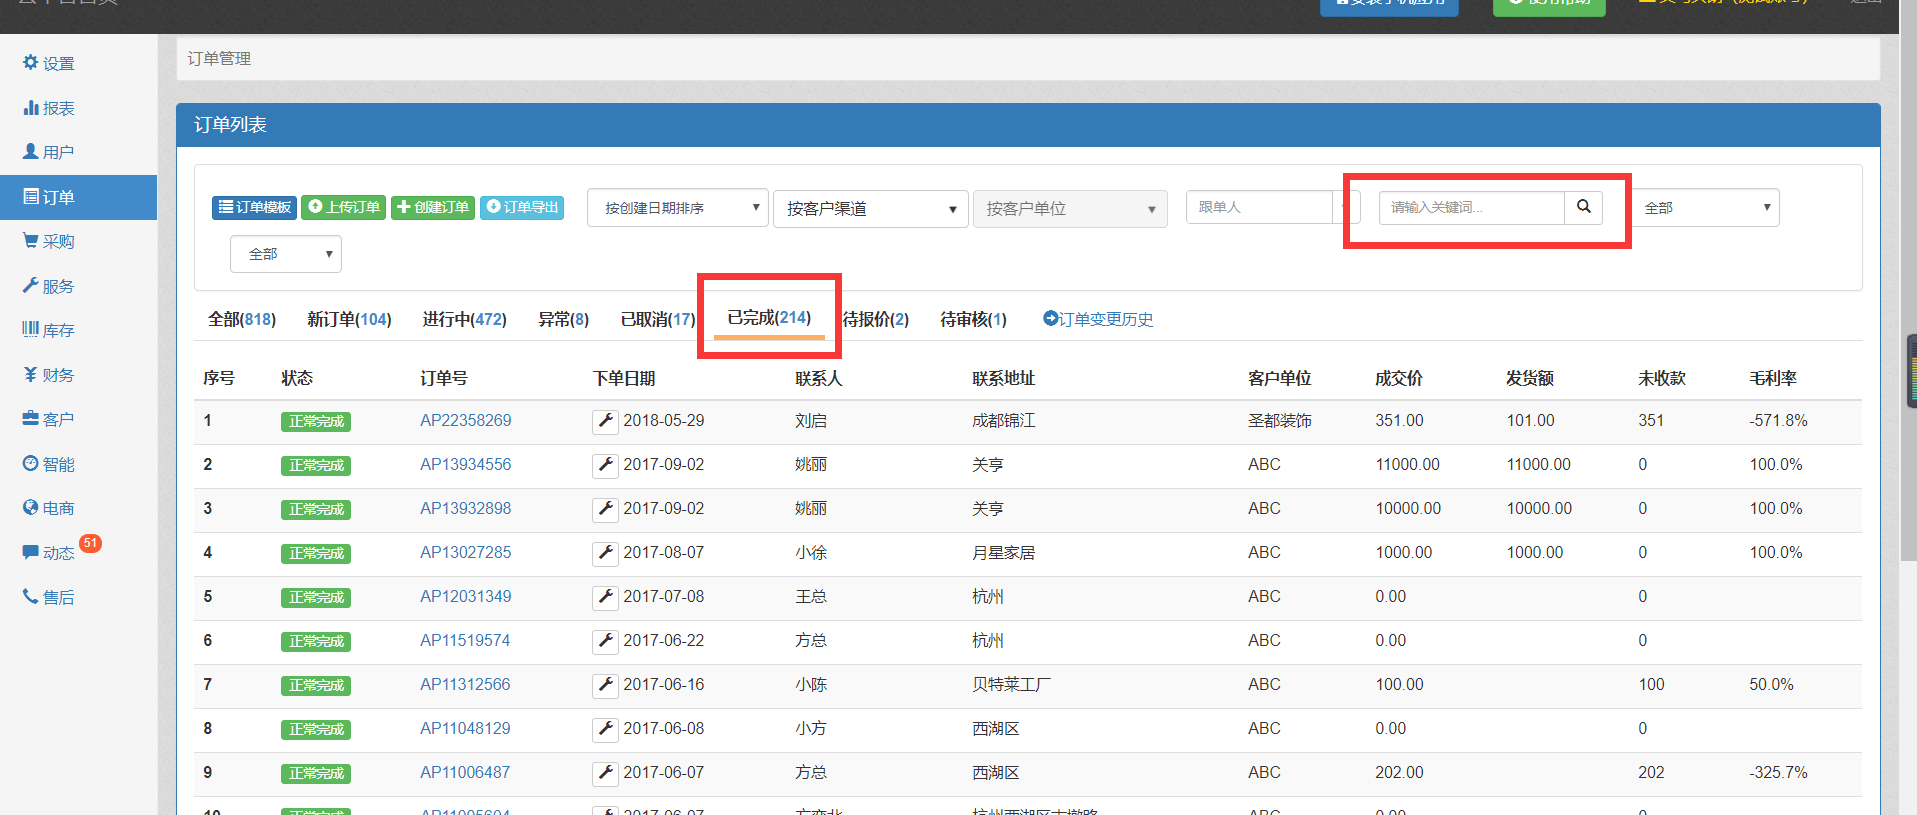Open order link AP11006487
1917x815 pixels.
coord(465,772)
